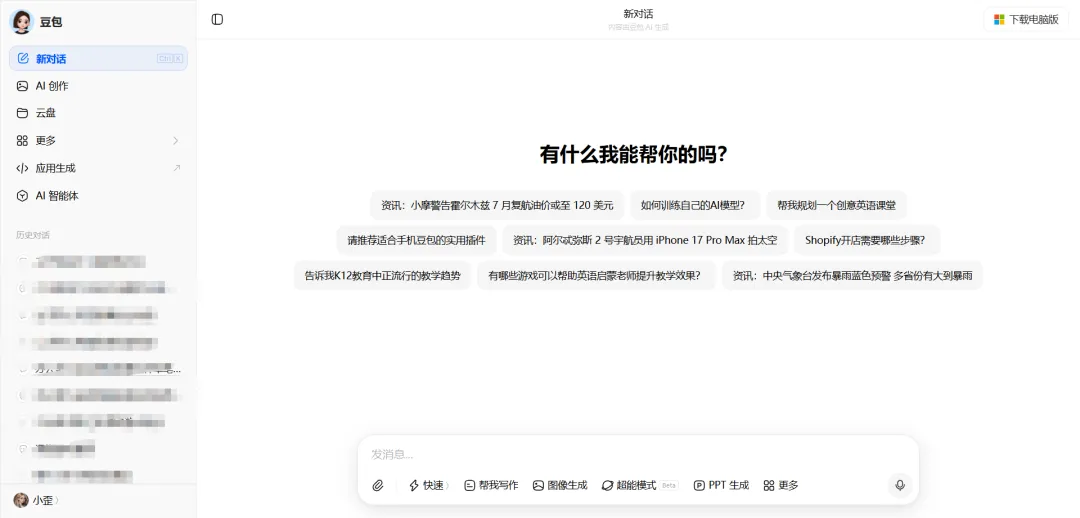Select suggestion 告诉我K12教育中正流行的教学趋势

(x=382, y=276)
